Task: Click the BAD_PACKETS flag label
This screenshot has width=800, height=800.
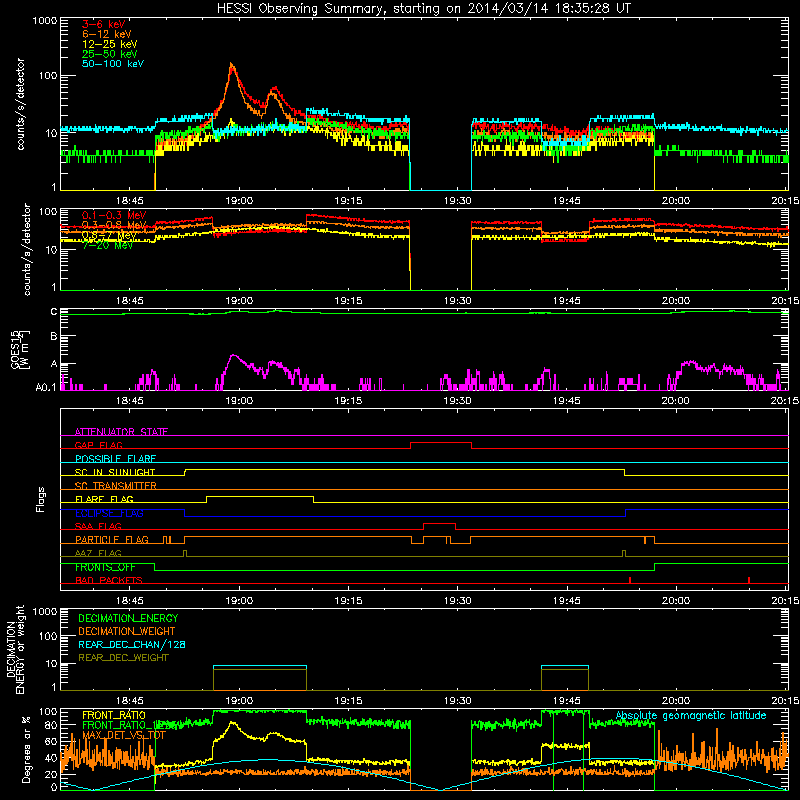Action: point(109,580)
